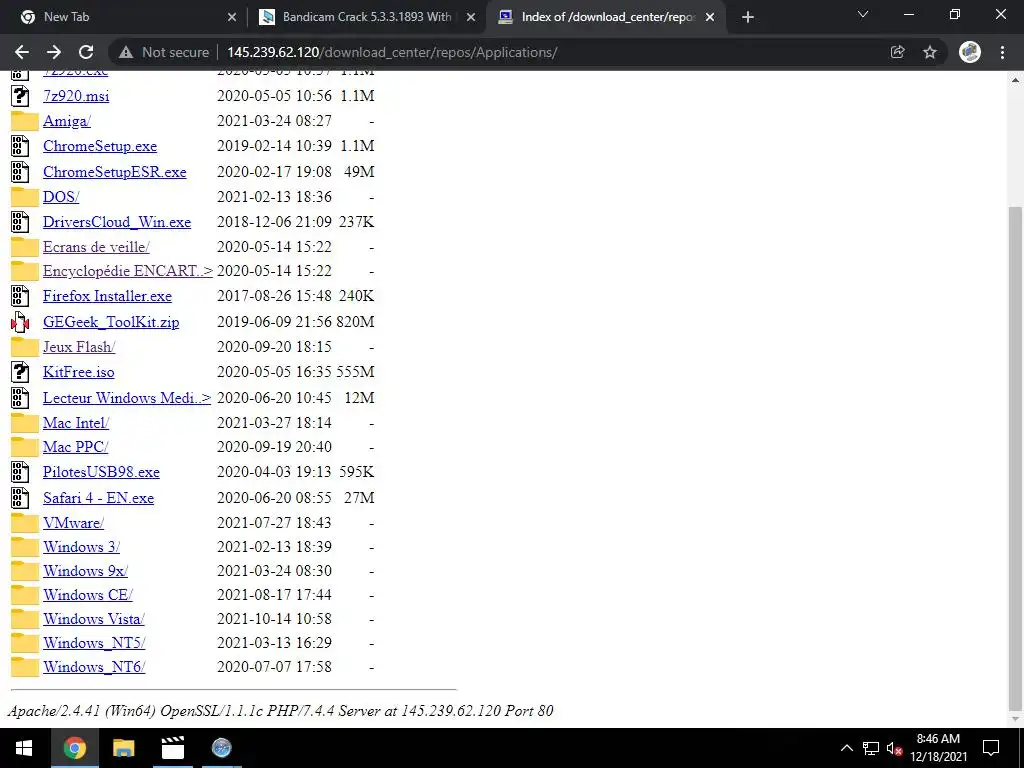This screenshot has height=768, width=1024.
Task: Click the scrollbar up arrow
Action: point(1016,80)
